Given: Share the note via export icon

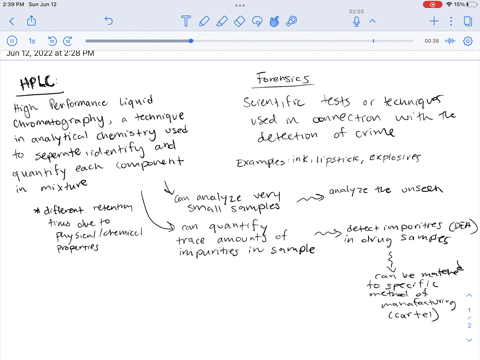Looking at the screenshot, I should pyautogui.click(x=32, y=21).
